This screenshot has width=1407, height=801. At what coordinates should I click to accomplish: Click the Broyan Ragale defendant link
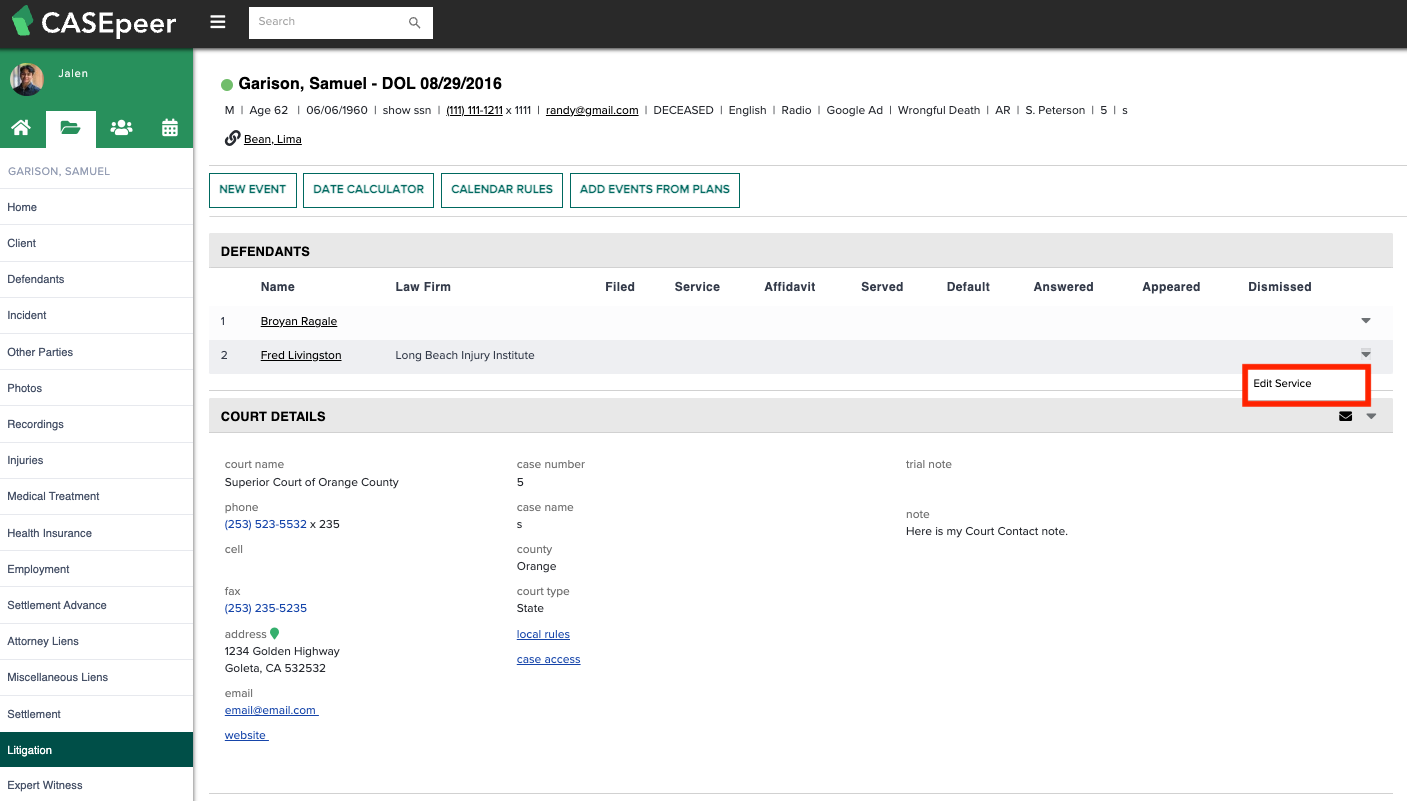click(299, 321)
